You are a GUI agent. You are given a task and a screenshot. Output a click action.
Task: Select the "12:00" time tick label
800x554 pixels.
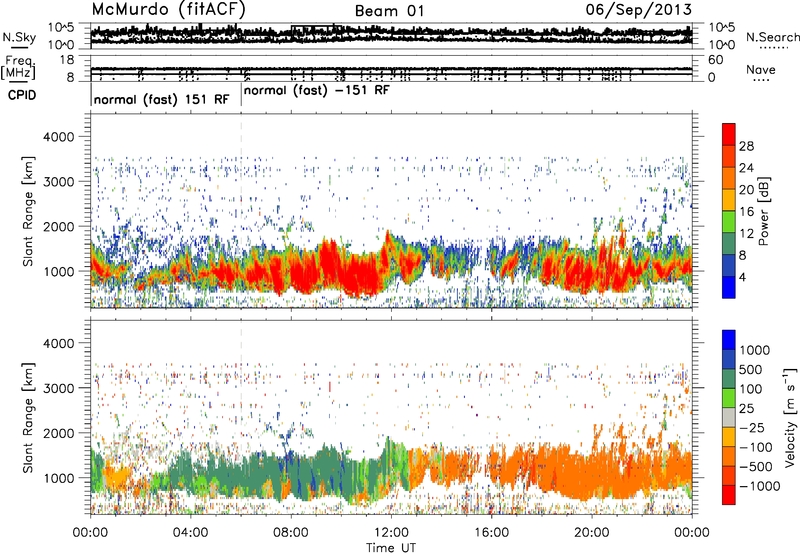coord(391,533)
